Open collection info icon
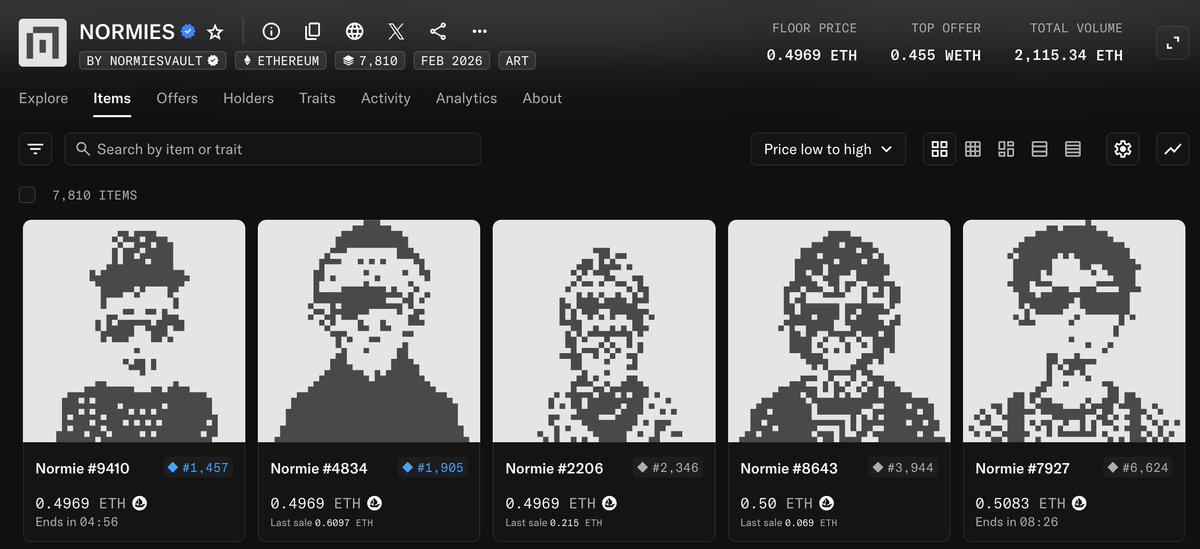Screen dimensions: 1200x549 [x=272, y=31]
